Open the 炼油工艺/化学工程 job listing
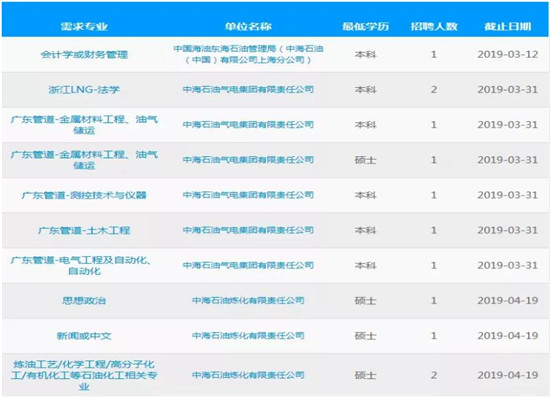This screenshot has height=400, width=550. click(84, 375)
